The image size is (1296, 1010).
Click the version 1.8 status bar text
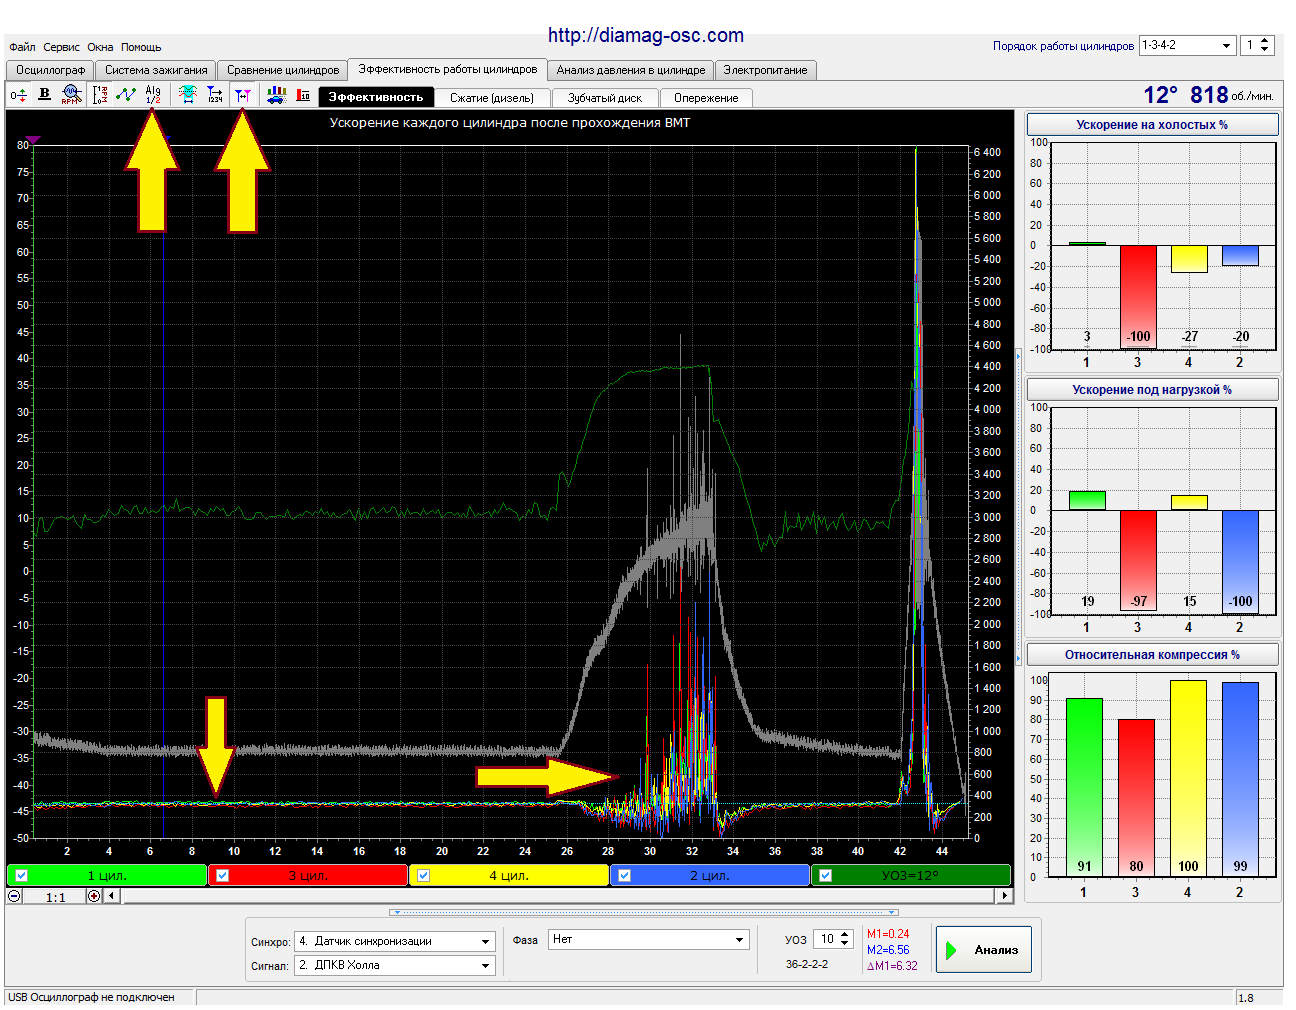[x=1246, y=998]
